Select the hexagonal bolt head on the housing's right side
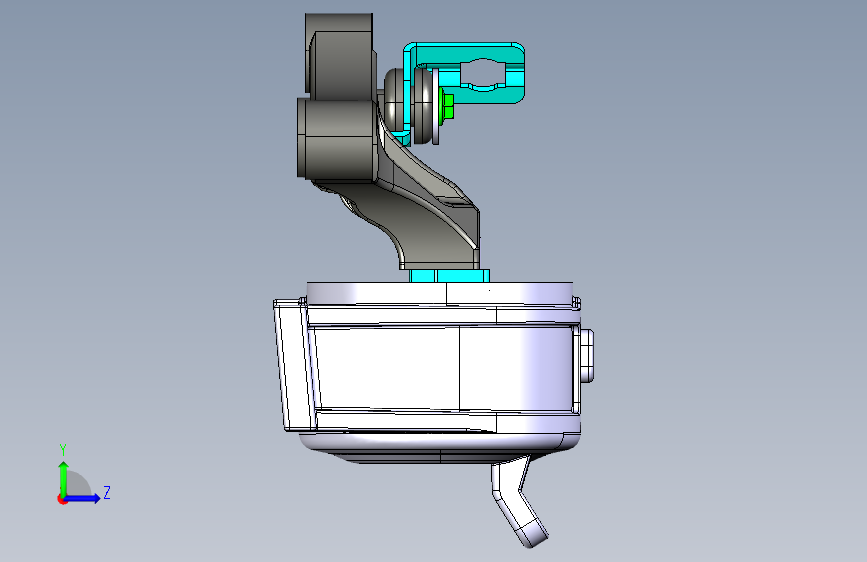867x562 pixels. (x=587, y=355)
